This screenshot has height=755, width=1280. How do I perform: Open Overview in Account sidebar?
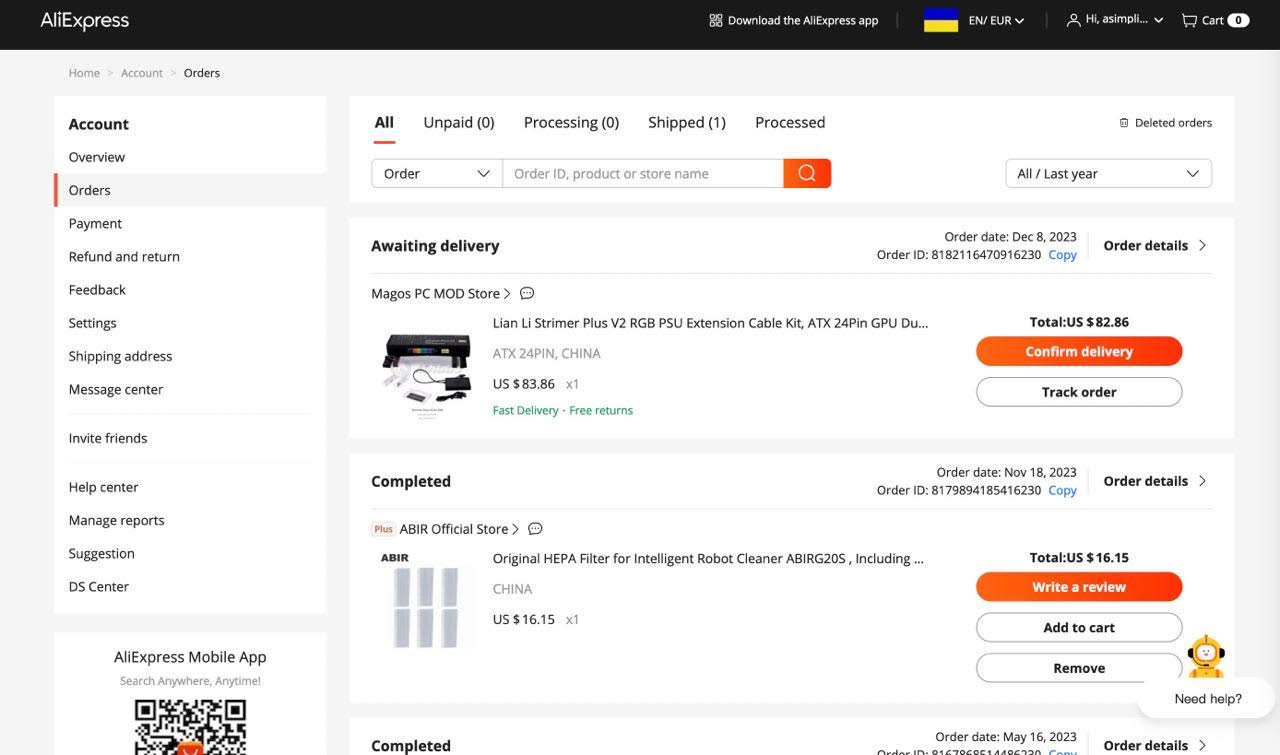click(x=97, y=157)
